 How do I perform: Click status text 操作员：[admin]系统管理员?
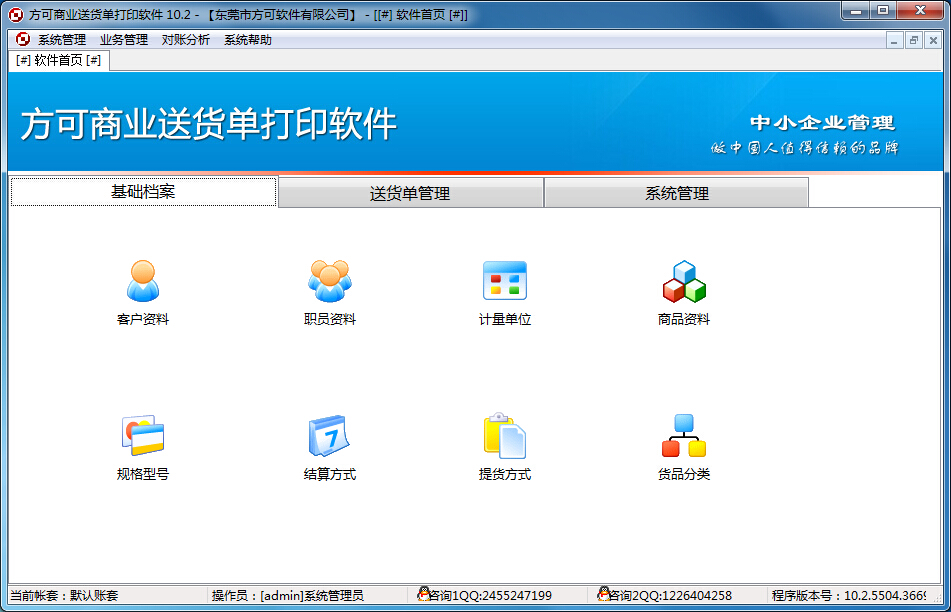pyautogui.click(x=287, y=596)
